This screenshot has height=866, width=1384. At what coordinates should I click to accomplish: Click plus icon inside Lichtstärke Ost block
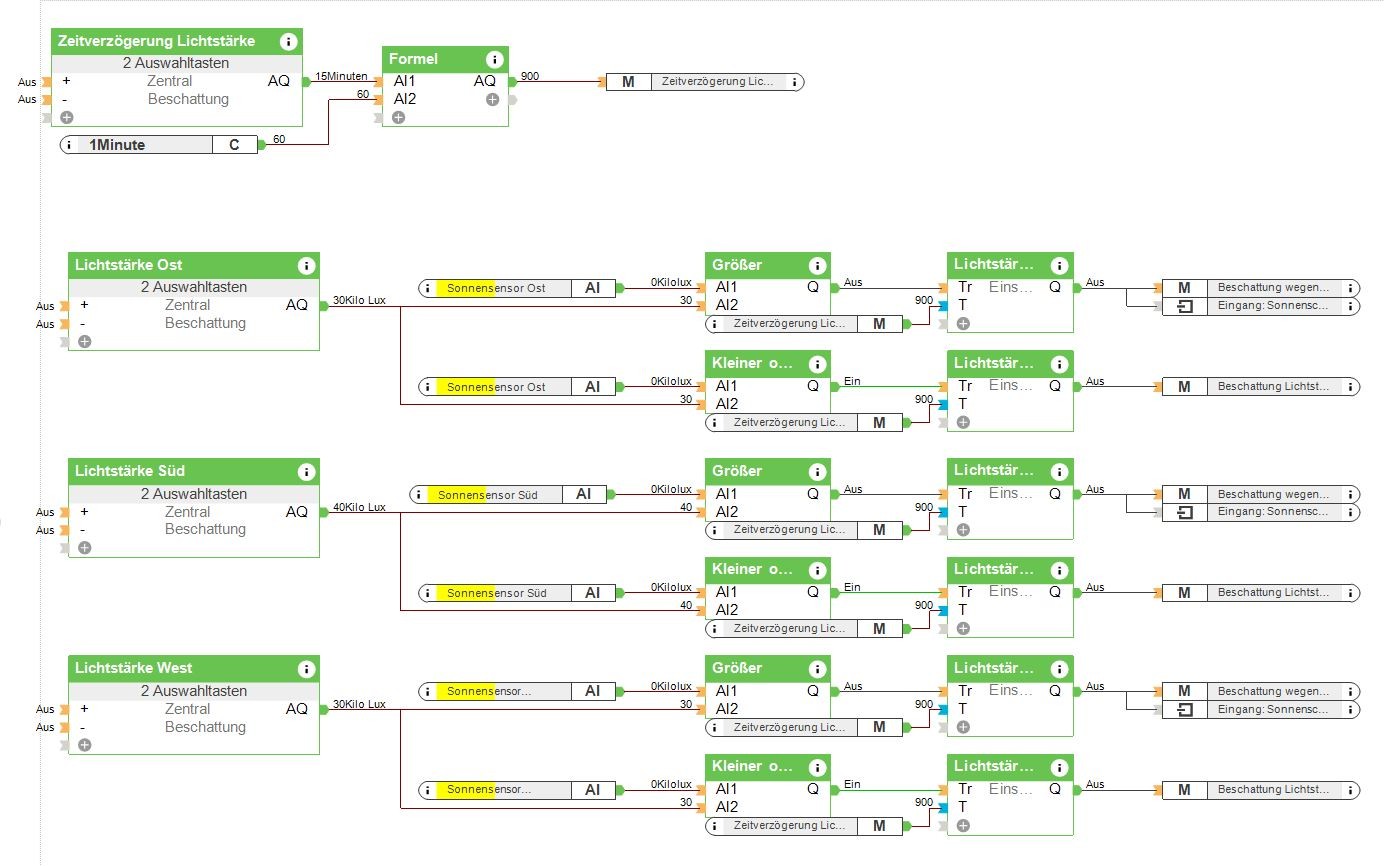pos(84,341)
